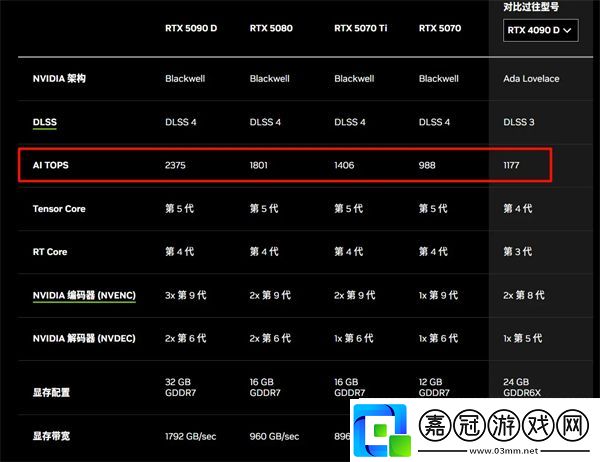The height and width of the screenshot is (462, 600).
Task: Click the NVIDIA 架构 row label
Action: coord(59,78)
